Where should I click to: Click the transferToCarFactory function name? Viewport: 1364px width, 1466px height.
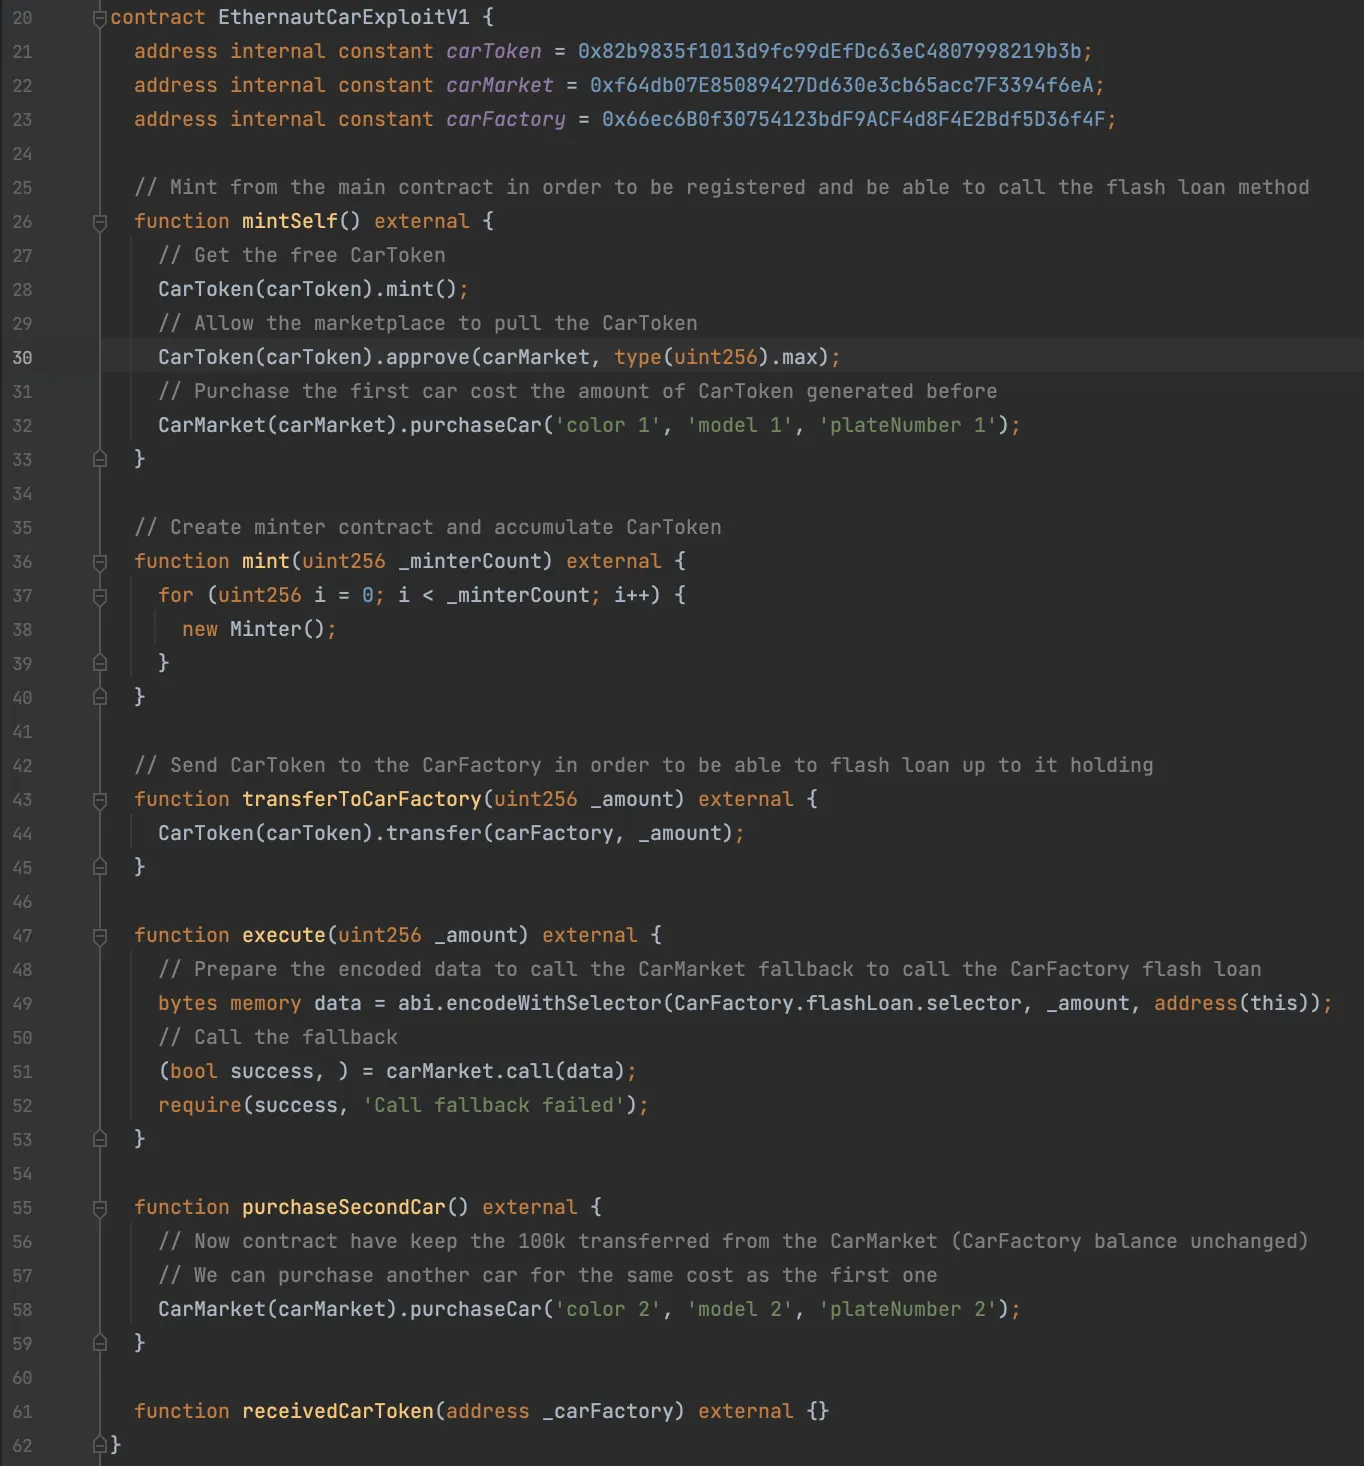362,799
